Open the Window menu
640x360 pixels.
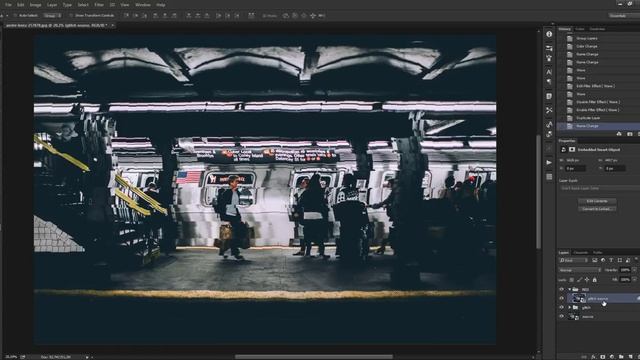[143, 5]
